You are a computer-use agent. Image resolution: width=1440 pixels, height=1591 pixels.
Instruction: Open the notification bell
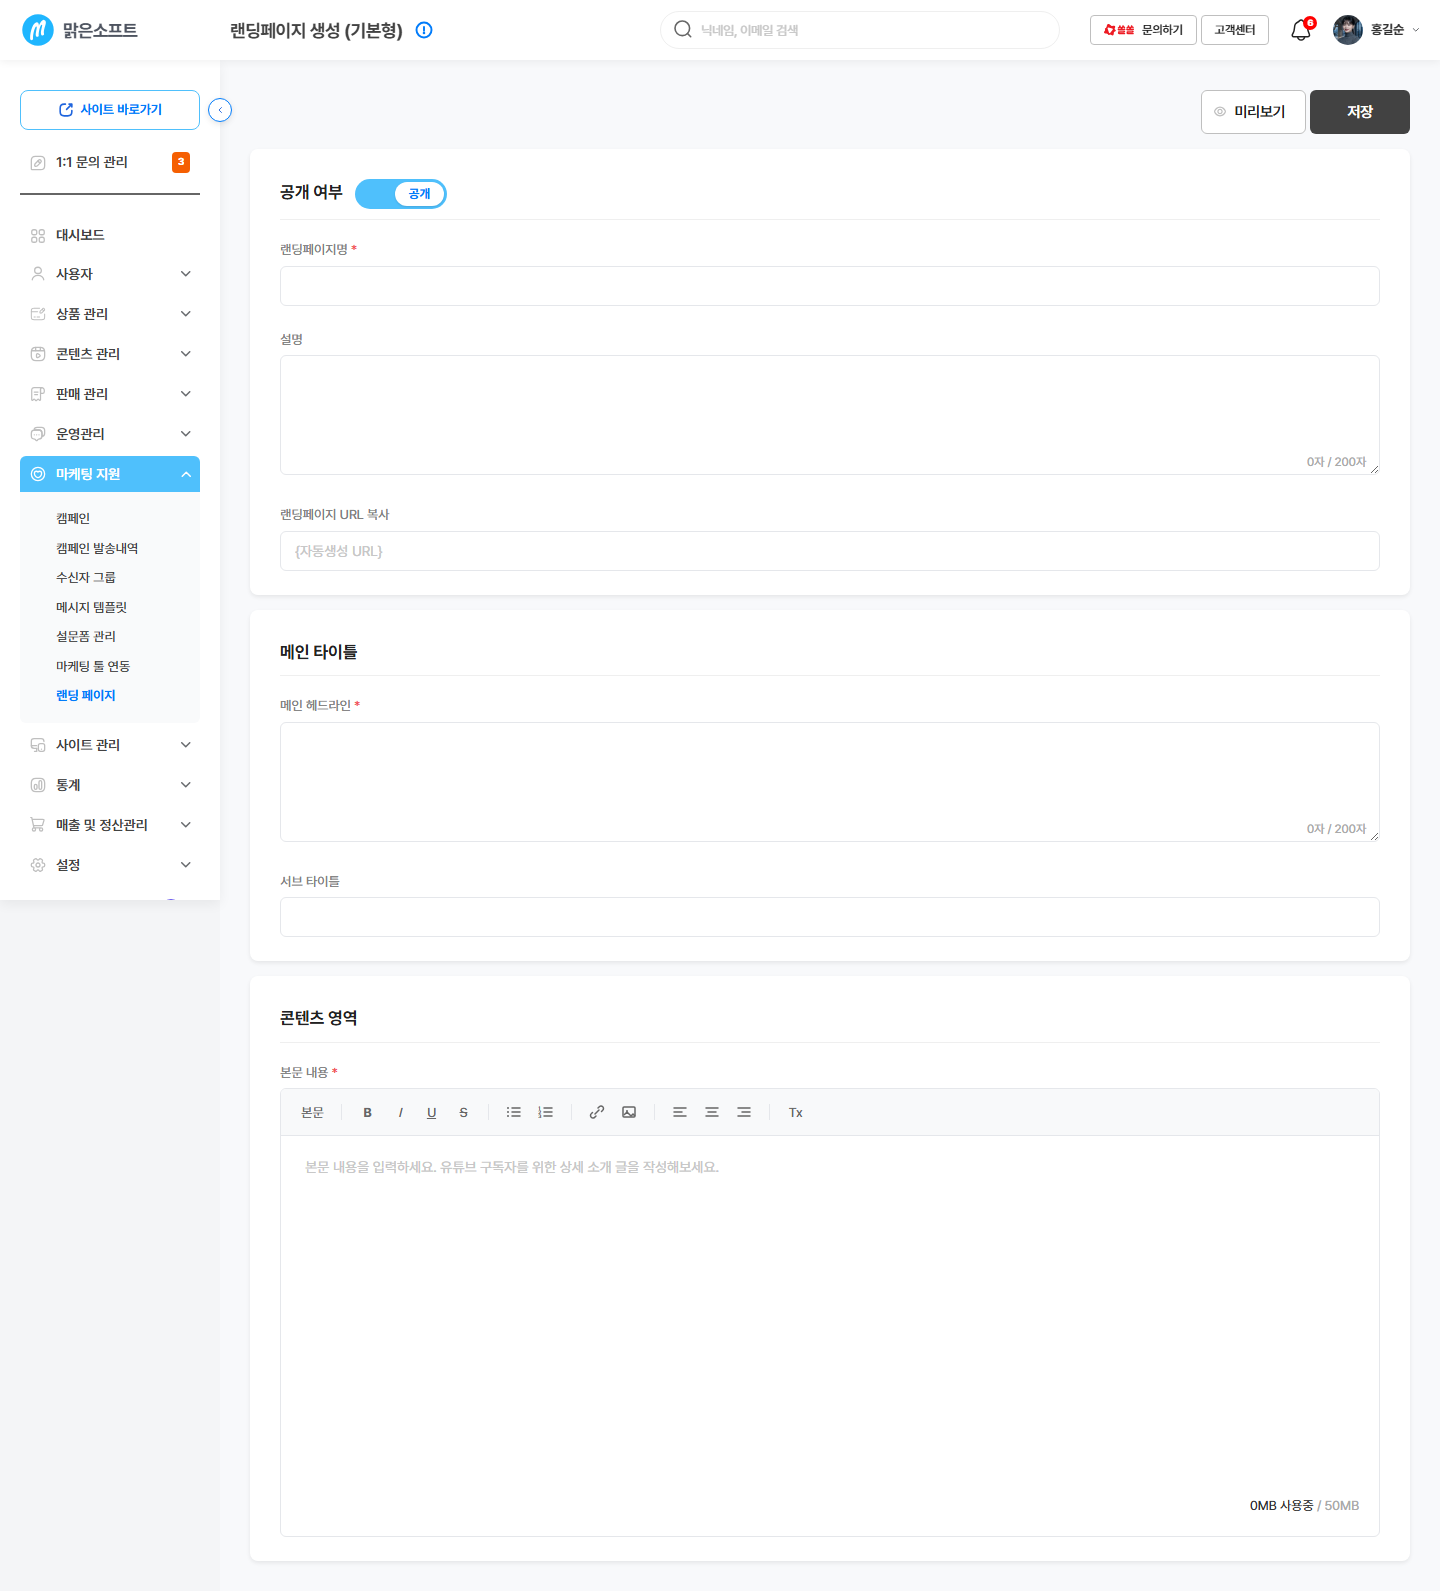tap(1301, 30)
